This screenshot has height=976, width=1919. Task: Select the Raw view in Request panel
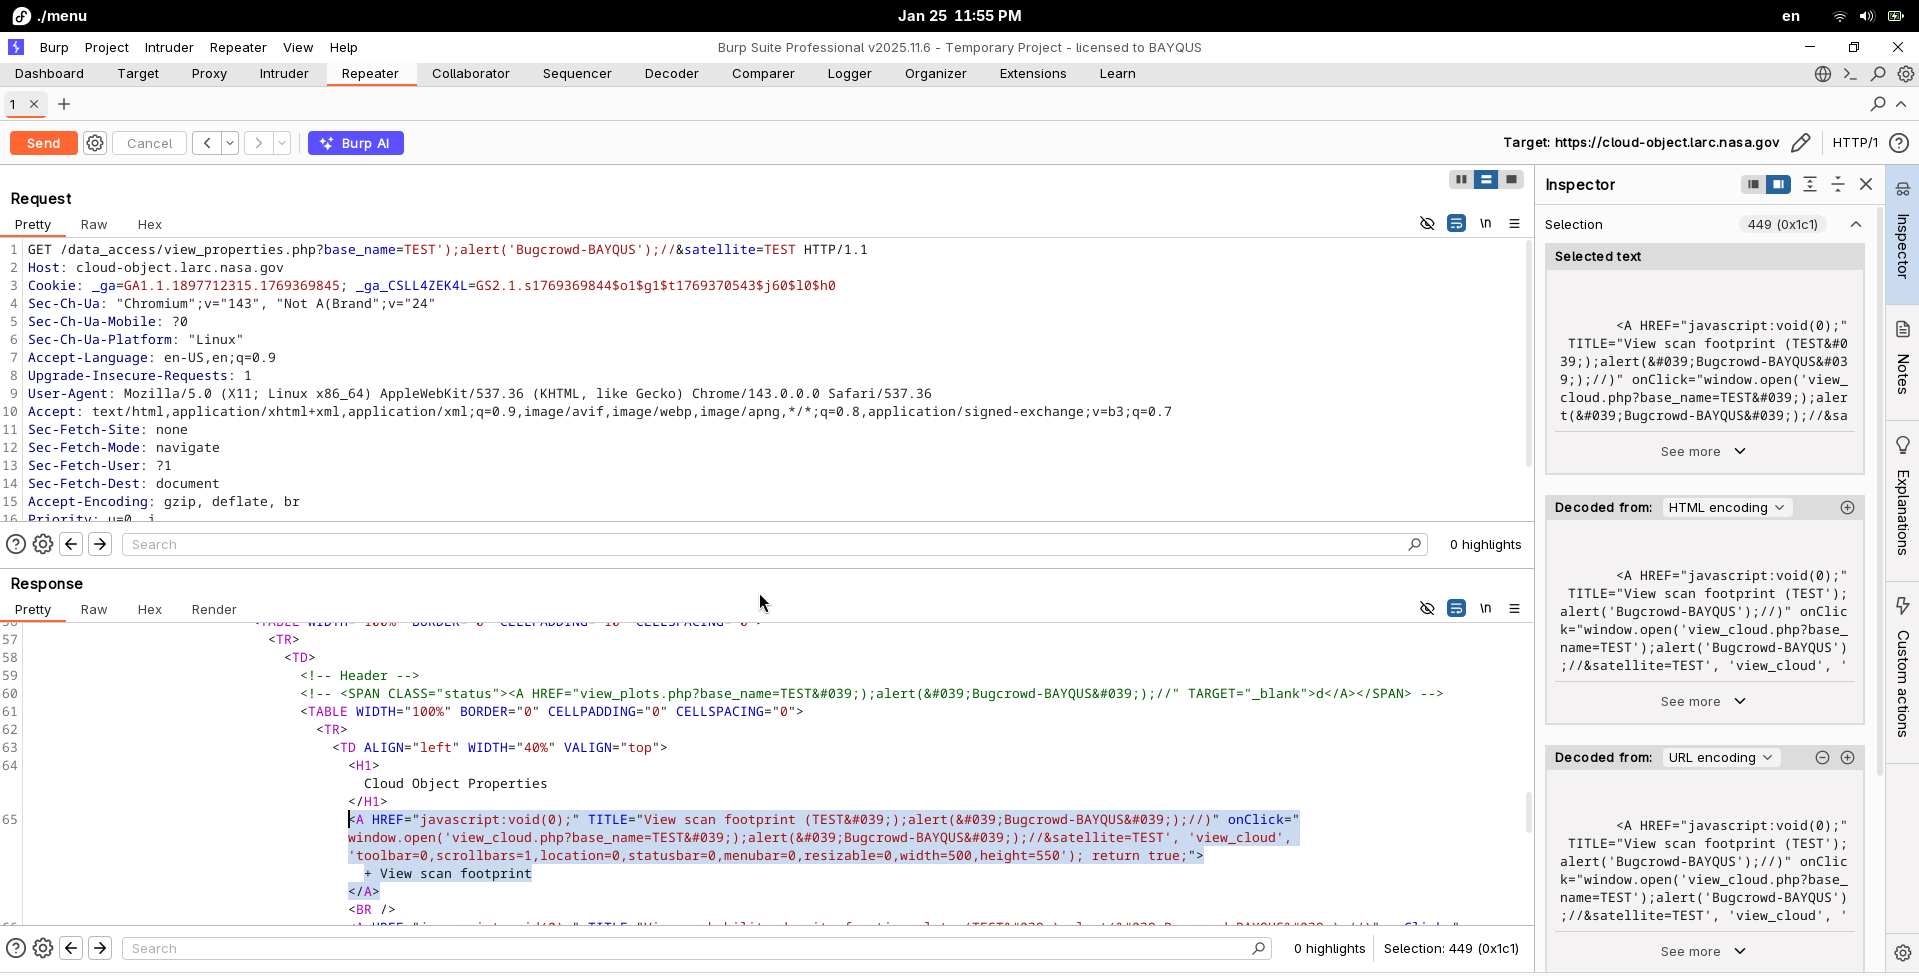[x=94, y=225]
